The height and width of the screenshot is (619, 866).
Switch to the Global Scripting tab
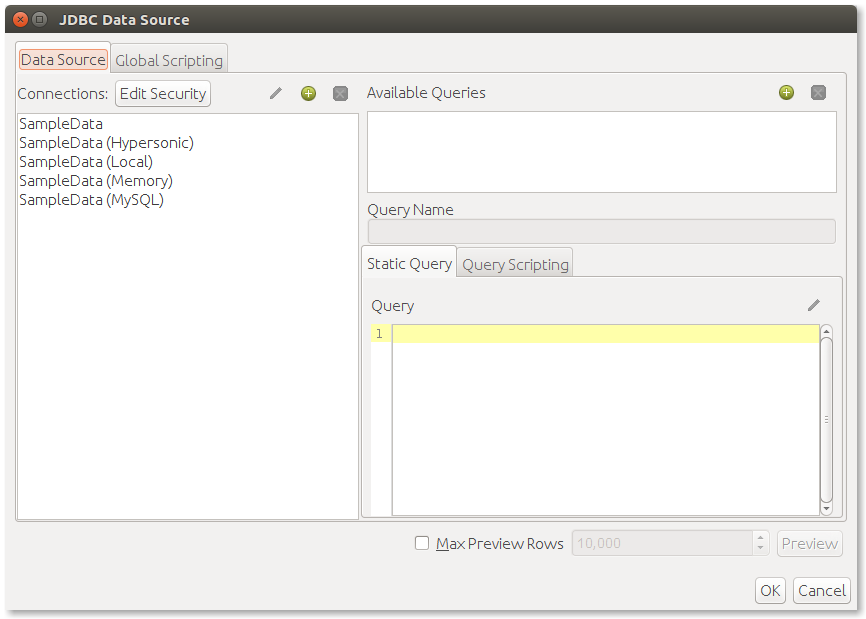tap(169, 60)
